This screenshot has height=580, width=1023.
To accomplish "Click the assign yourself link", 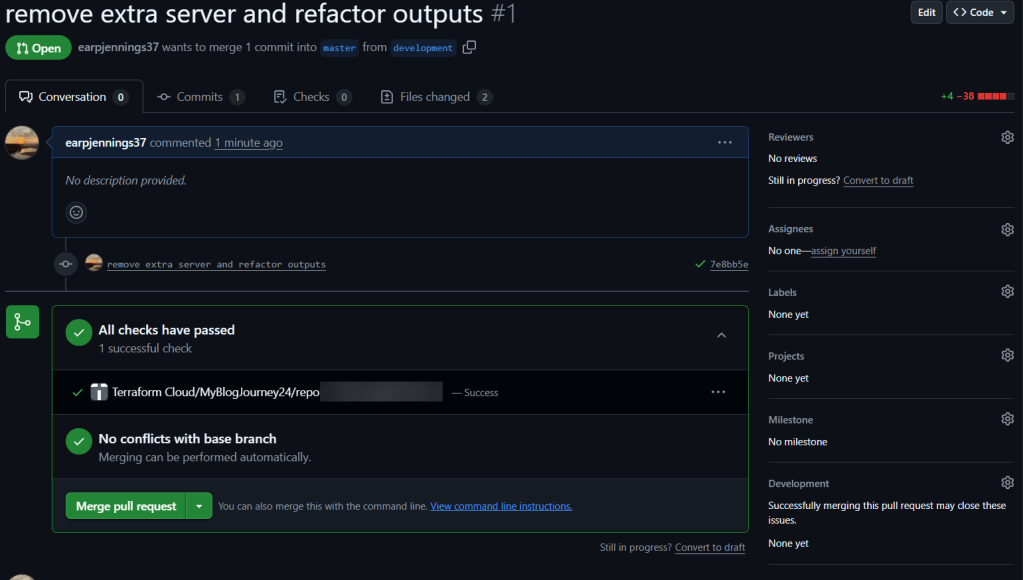I will tap(843, 251).
